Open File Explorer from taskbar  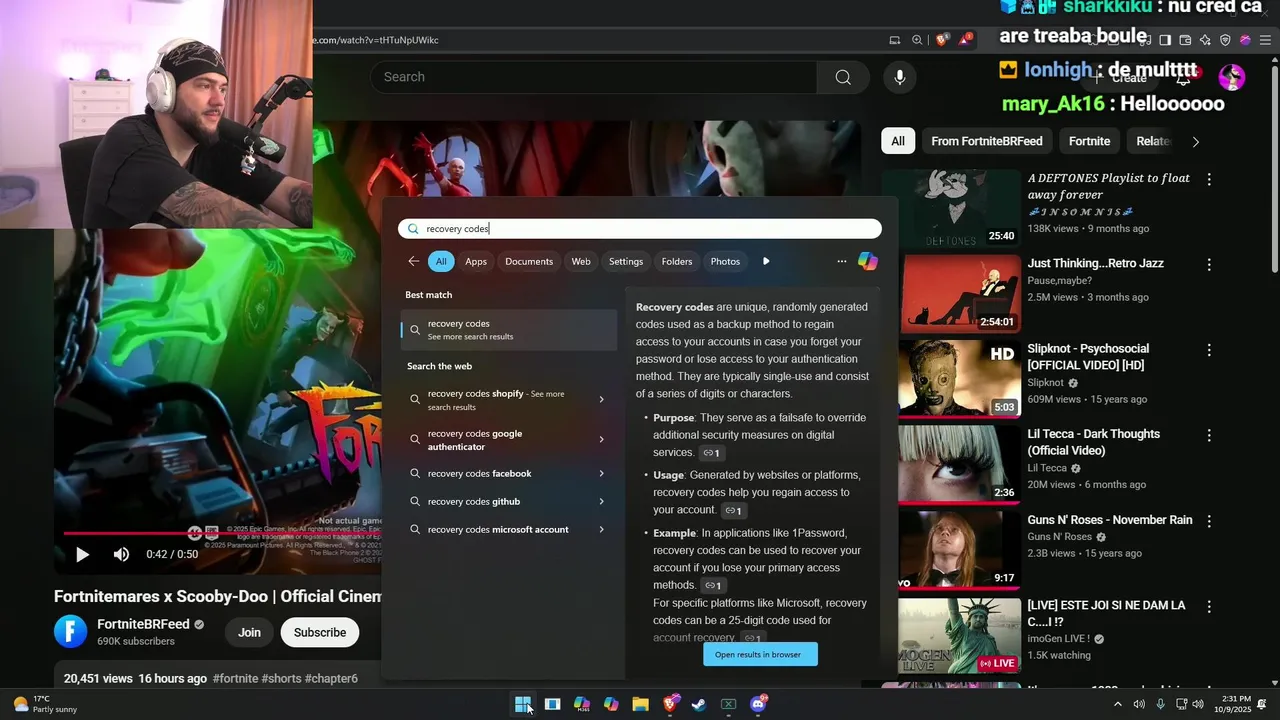point(640,704)
